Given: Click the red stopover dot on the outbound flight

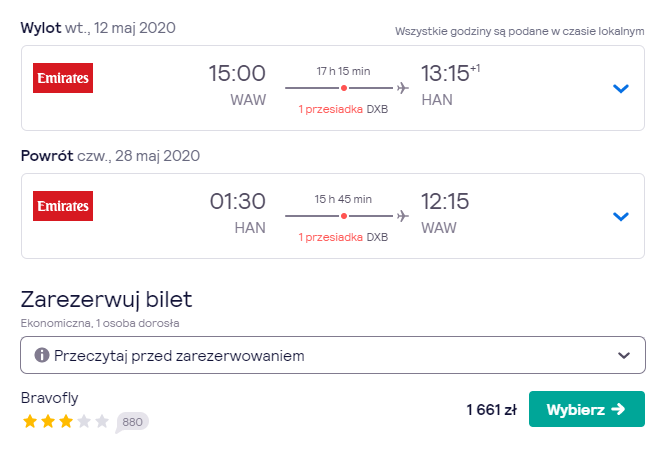Looking at the screenshot, I should pos(344,88).
